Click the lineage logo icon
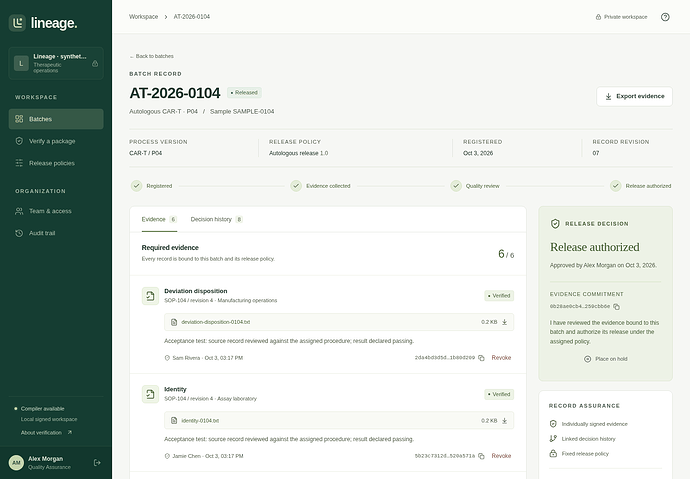Image resolution: width=690 pixels, height=479 pixels. click(17, 23)
